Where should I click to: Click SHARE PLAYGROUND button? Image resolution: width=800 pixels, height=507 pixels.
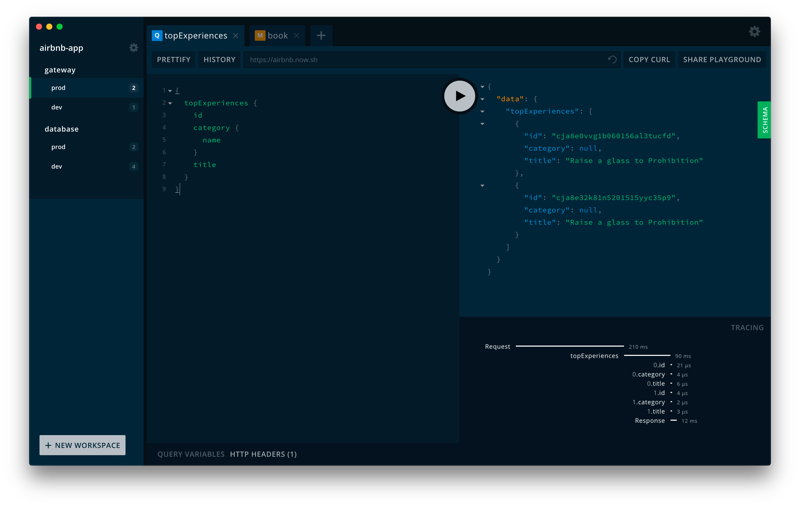(722, 60)
